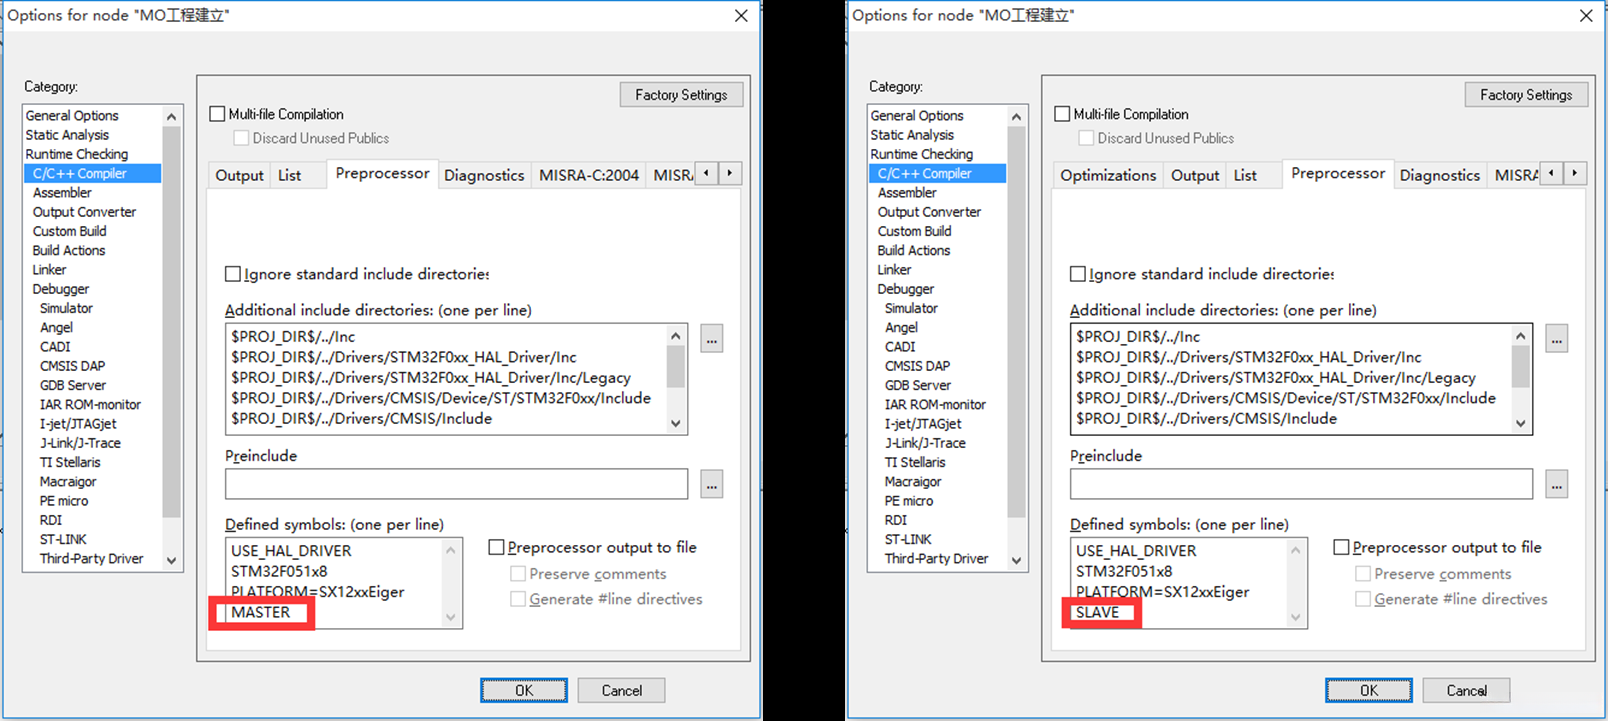This screenshot has width=1608, height=721.
Task: Click Preinclude input field in right dialog
Action: [1301, 484]
